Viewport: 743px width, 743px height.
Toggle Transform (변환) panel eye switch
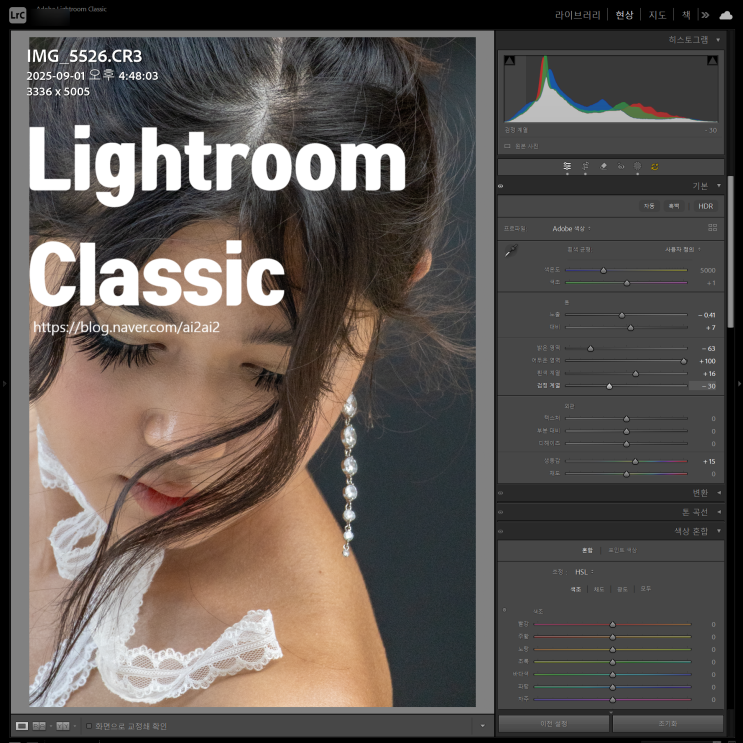pos(500,493)
